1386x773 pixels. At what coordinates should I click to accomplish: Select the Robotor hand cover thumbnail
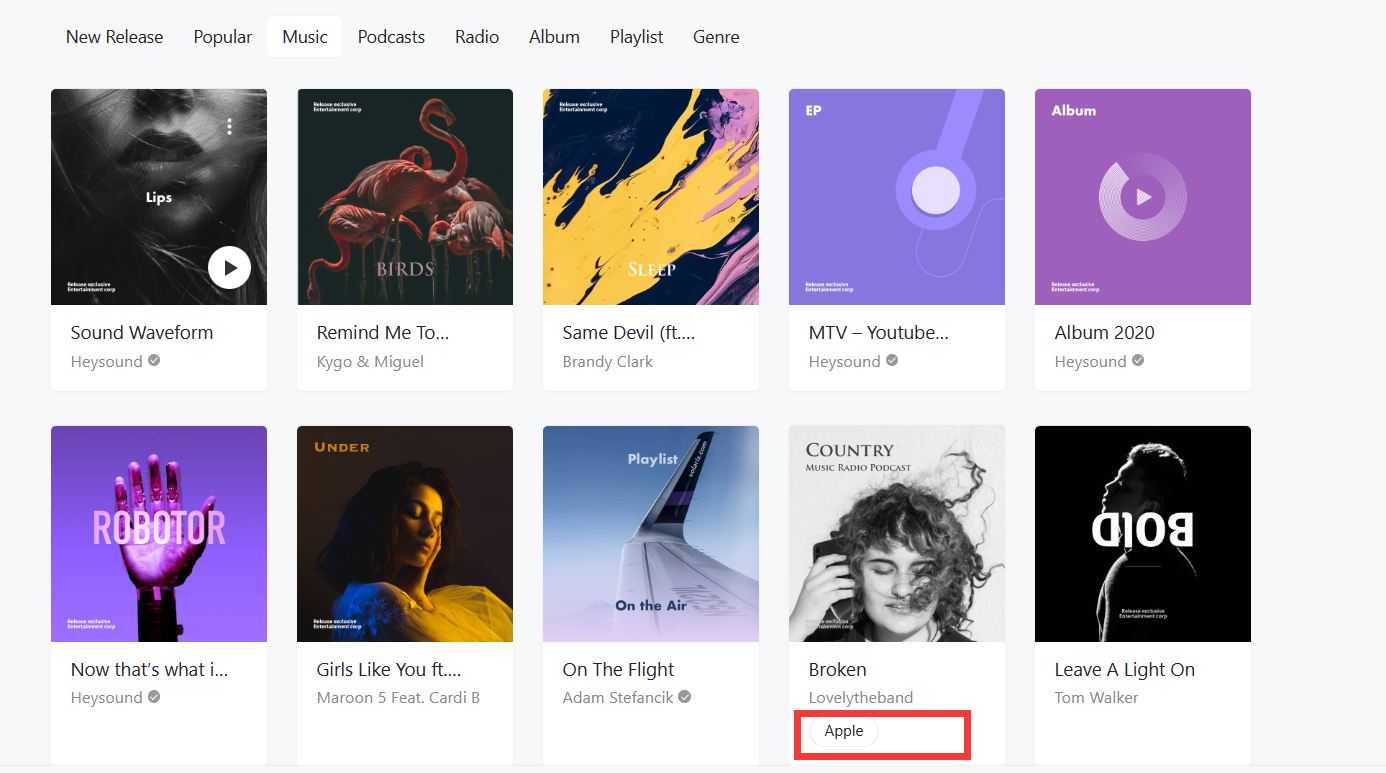coord(159,534)
